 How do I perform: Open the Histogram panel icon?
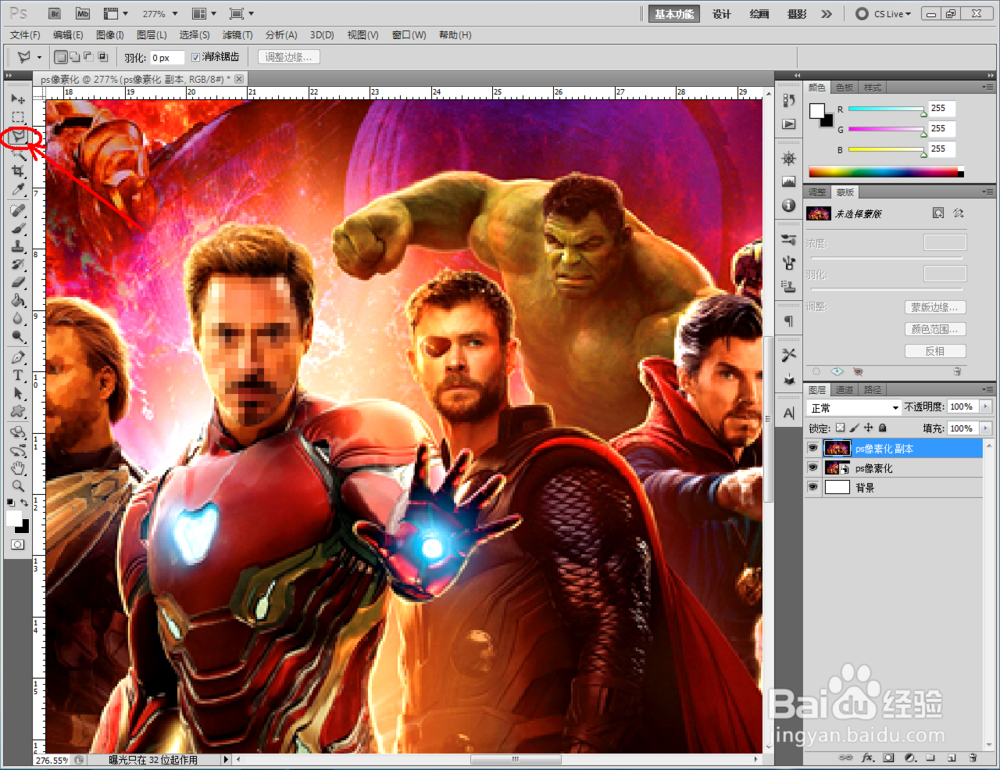789,182
